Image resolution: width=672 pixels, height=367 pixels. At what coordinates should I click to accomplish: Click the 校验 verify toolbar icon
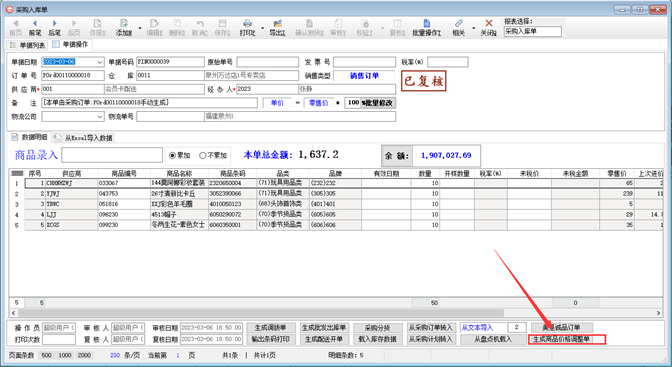[365, 24]
